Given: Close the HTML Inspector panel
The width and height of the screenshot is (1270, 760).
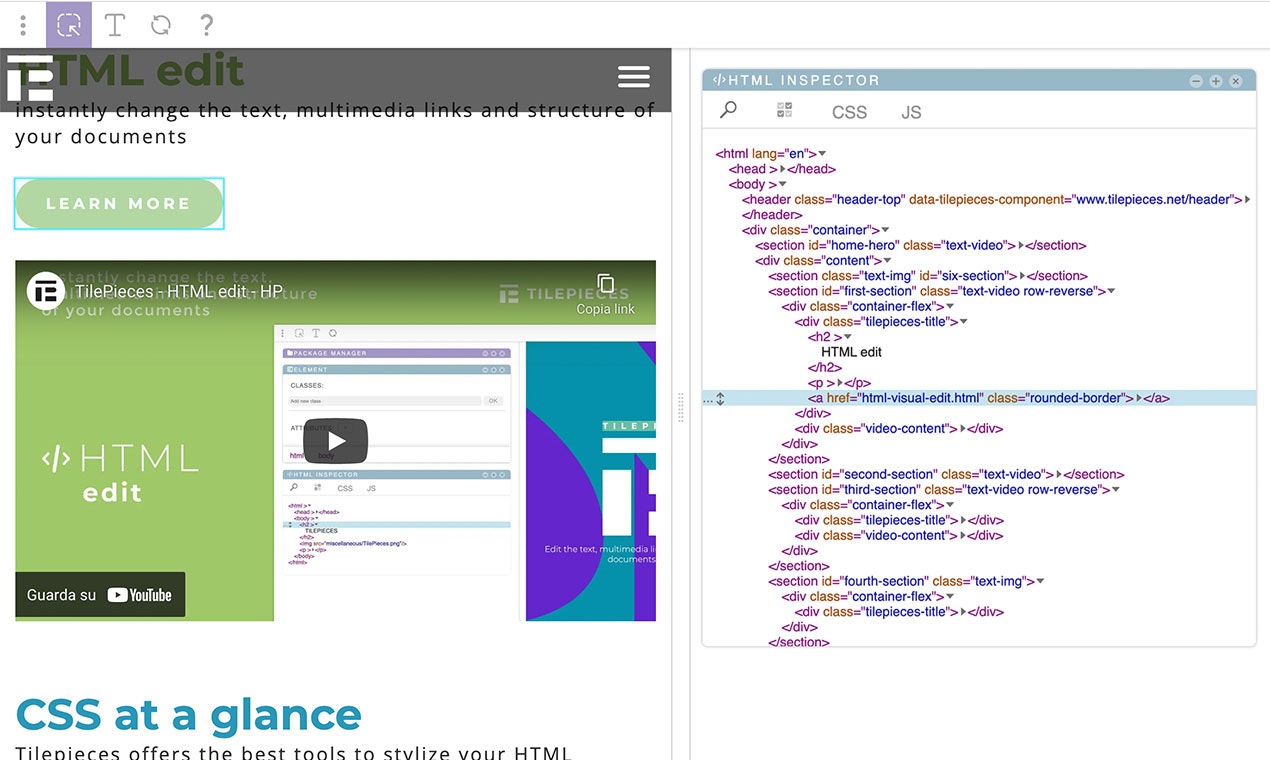Looking at the screenshot, I should pyautogui.click(x=1236, y=81).
